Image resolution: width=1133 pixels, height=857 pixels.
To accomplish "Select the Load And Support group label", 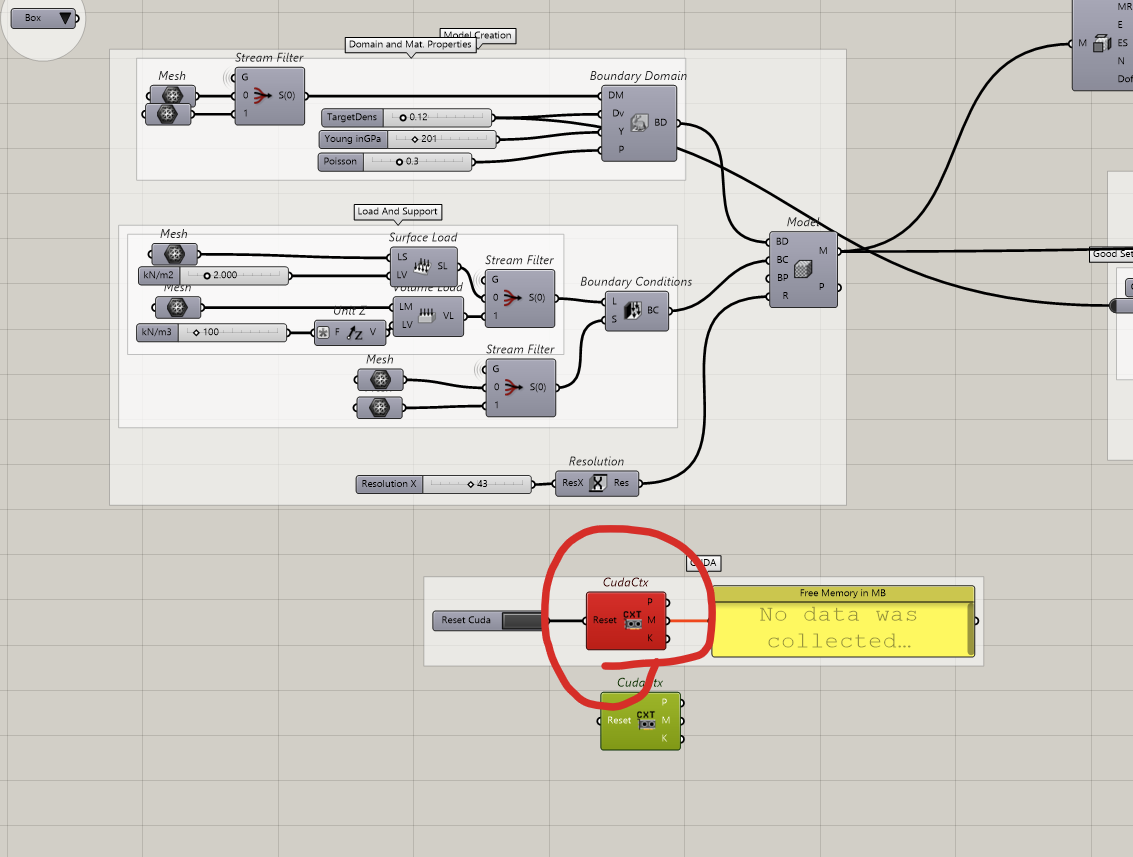I will tap(397, 212).
